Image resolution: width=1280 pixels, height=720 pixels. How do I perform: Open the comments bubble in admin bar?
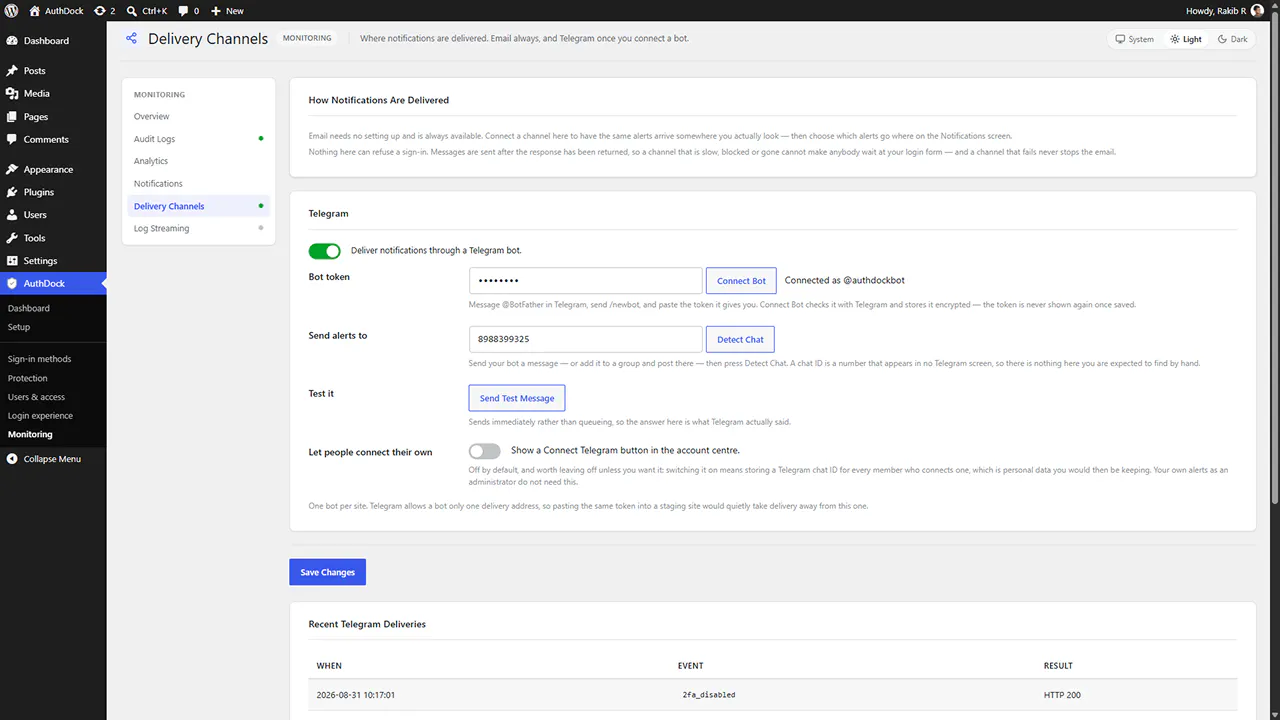coord(184,11)
